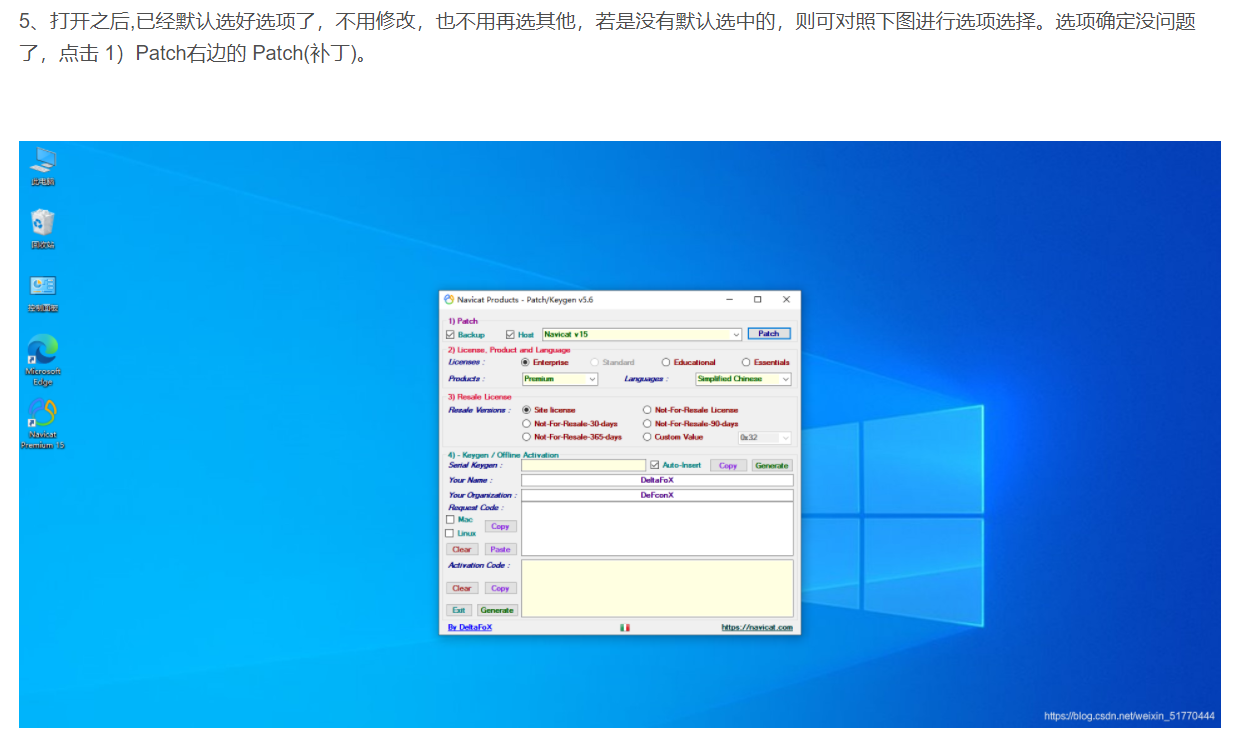Tick the Linux checkbox
This screenshot has height=743, width=1233.
pos(450,533)
